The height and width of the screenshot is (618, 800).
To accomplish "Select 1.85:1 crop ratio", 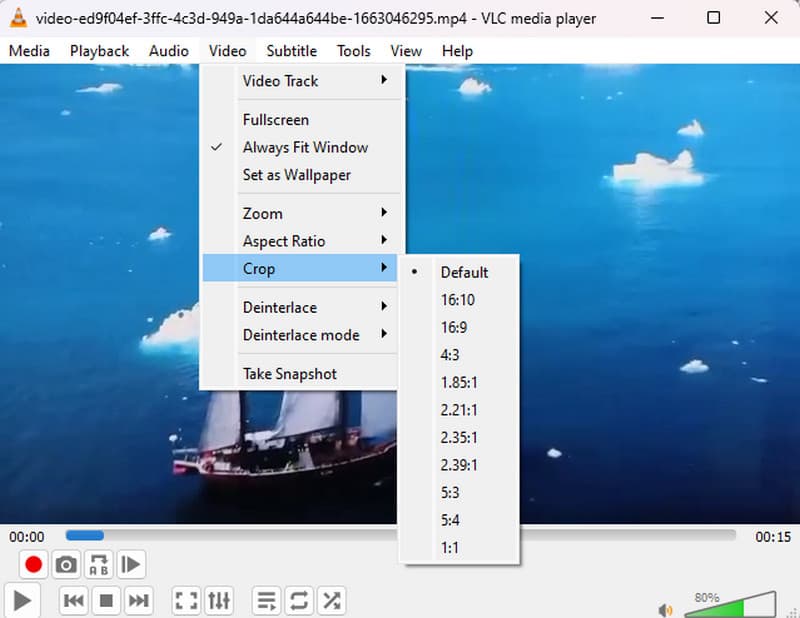I will click(x=459, y=382).
